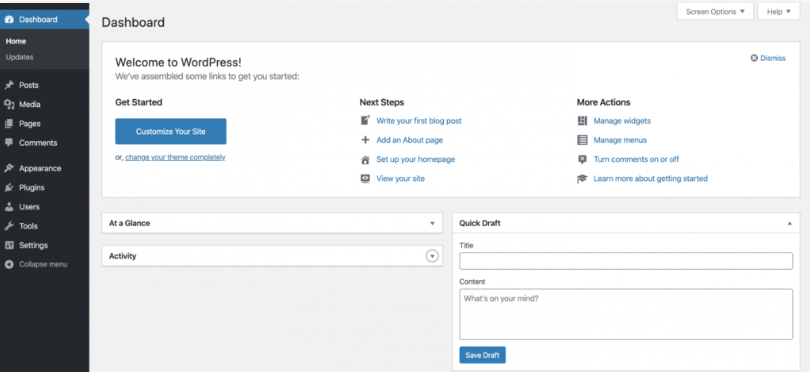810x372 pixels.
Task: Click the Collapse menu arrow icon
Action: click(x=9, y=265)
